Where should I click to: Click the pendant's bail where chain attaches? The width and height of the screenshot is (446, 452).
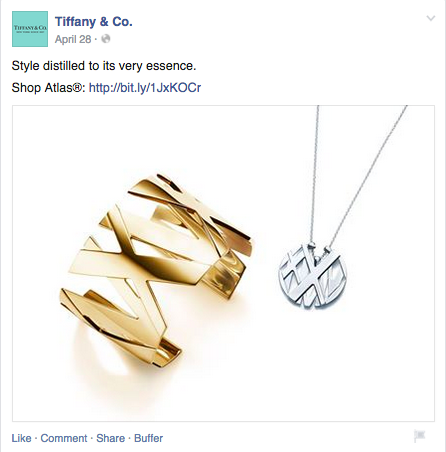click(x=312, y=246)
